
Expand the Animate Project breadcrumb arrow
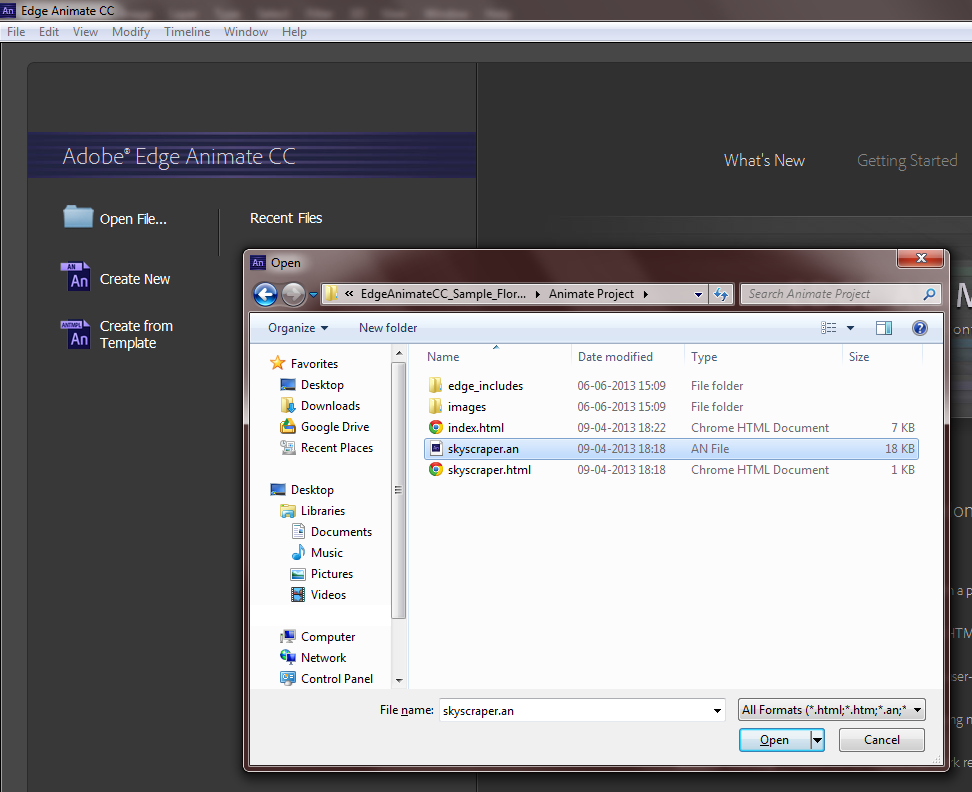[645, 294]
